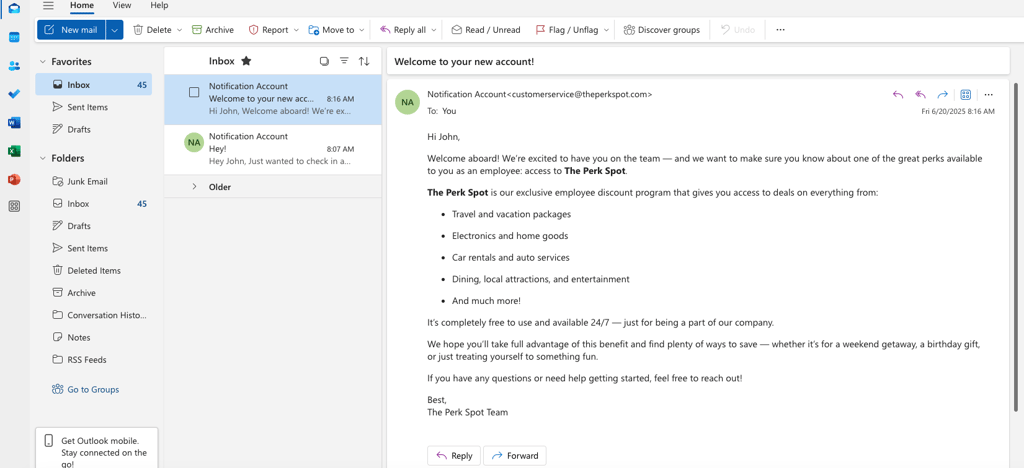The height and width of the screenshot is (468, 1024).
Task: Open the Word app in sidebar
Action: pyautogui.click(x=14, y=123)
